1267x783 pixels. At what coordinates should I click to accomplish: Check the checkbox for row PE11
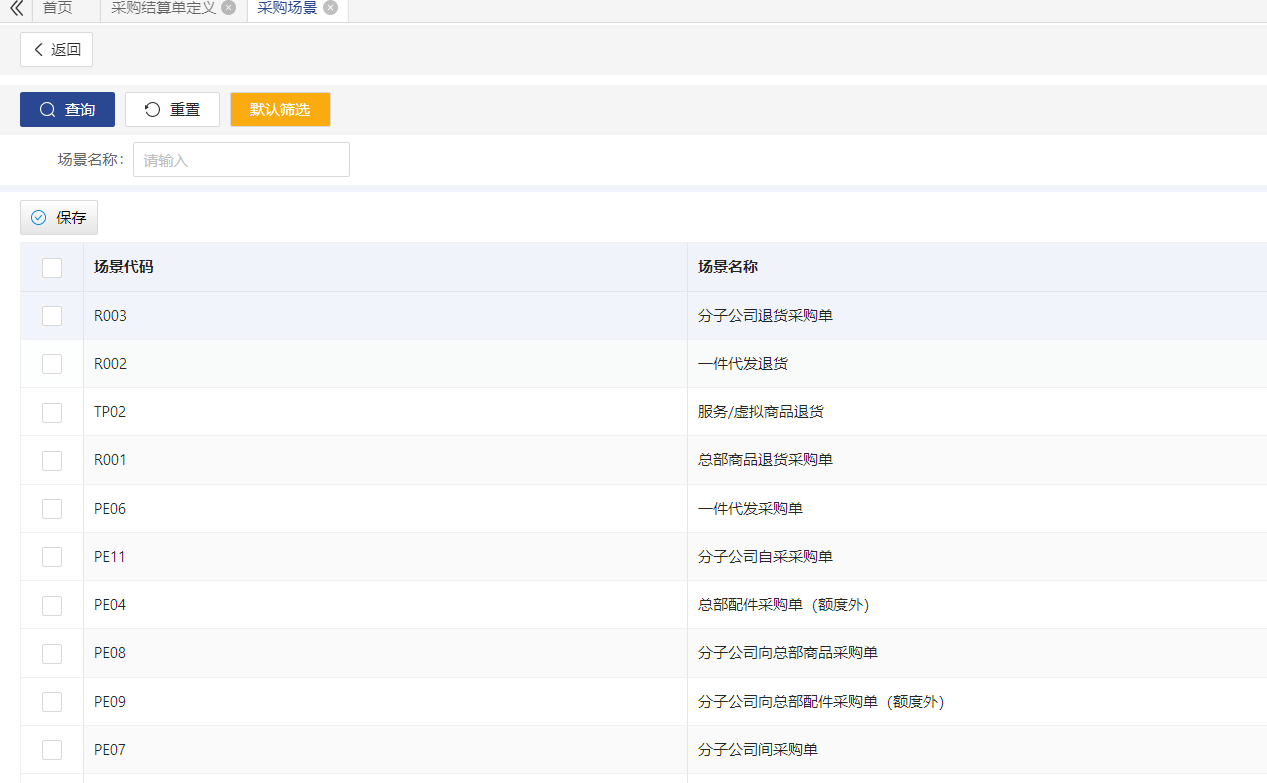51,557
